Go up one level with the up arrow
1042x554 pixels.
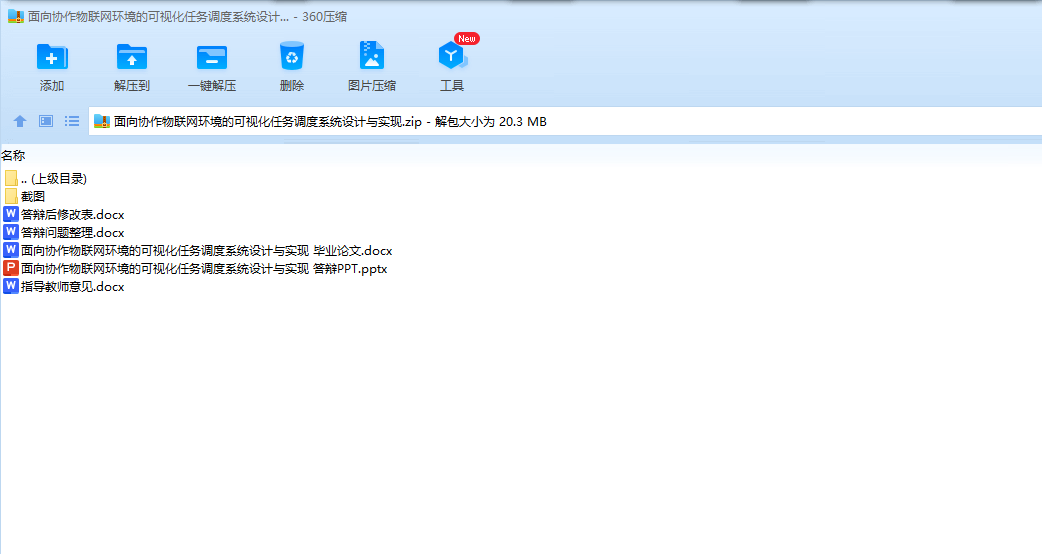(20, 122)
